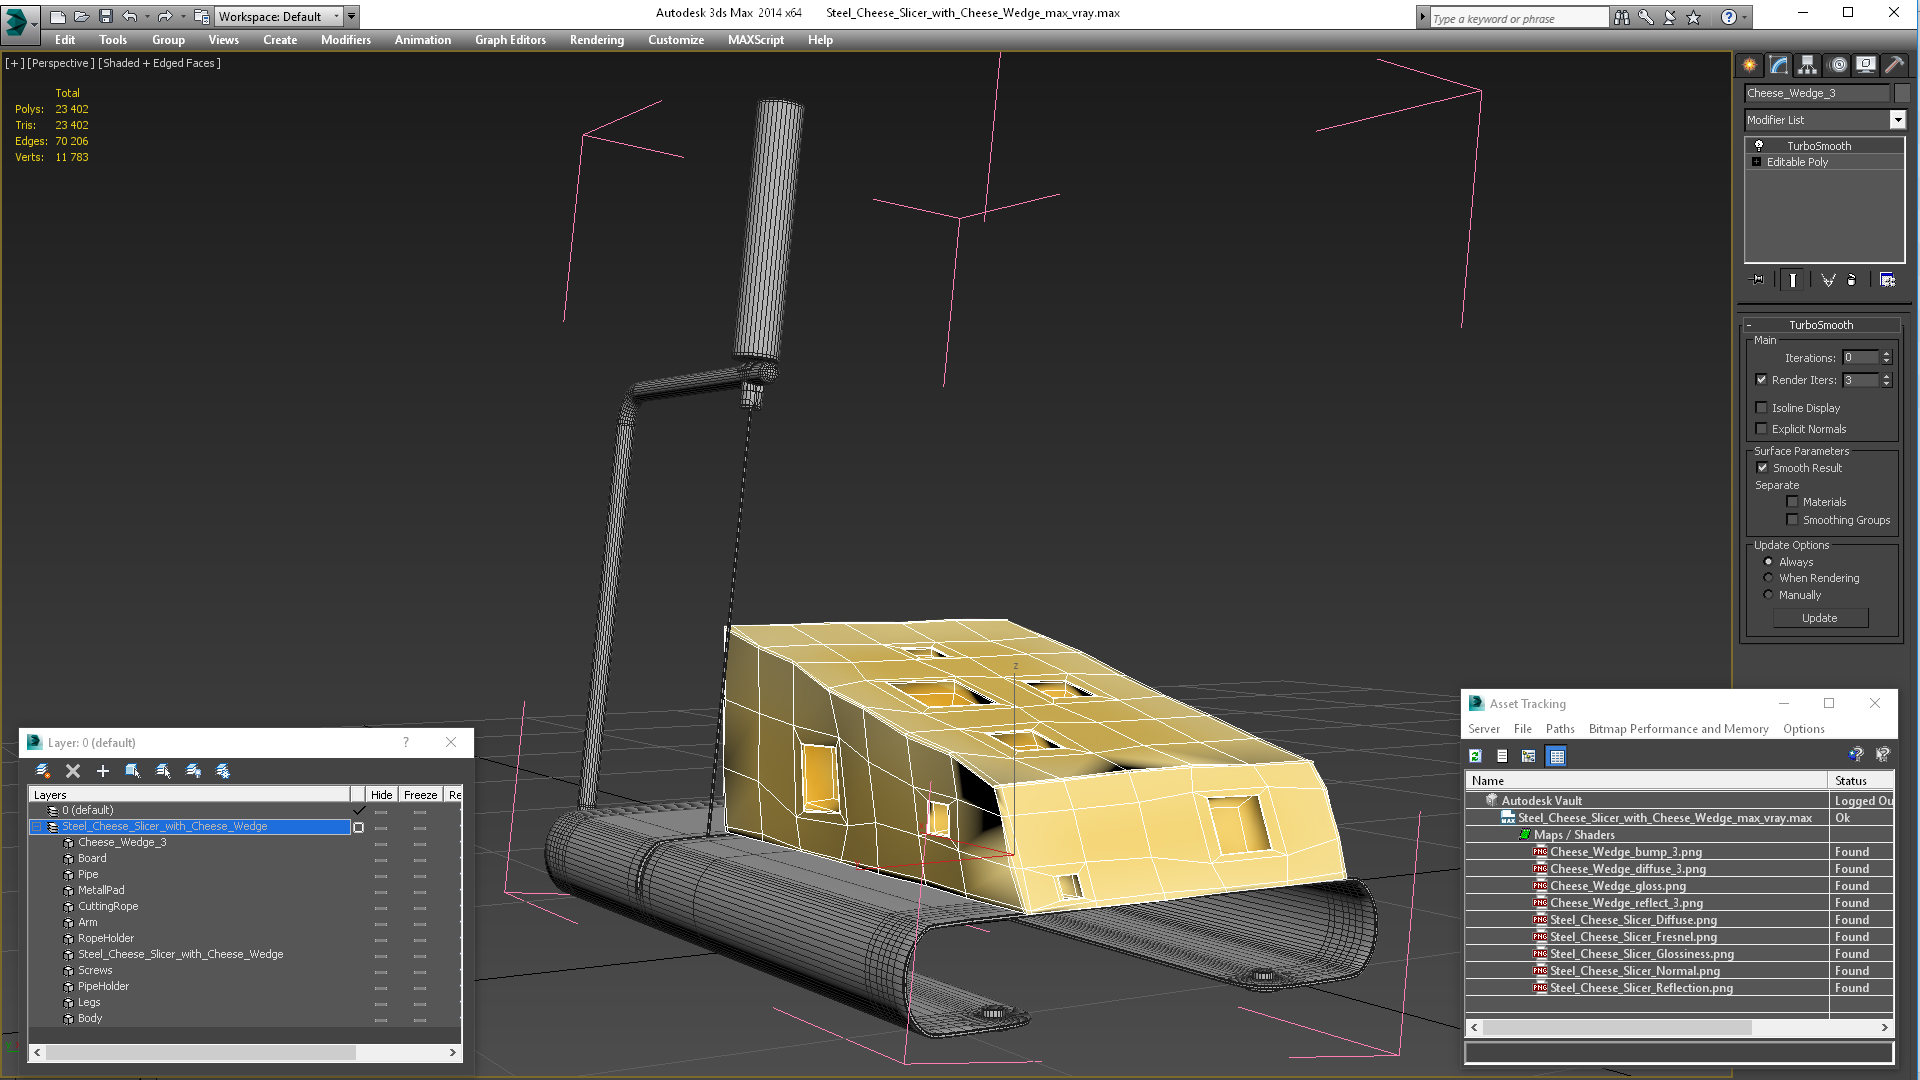
Task: Click the Open File folder icon
Action: coord(81,16)
